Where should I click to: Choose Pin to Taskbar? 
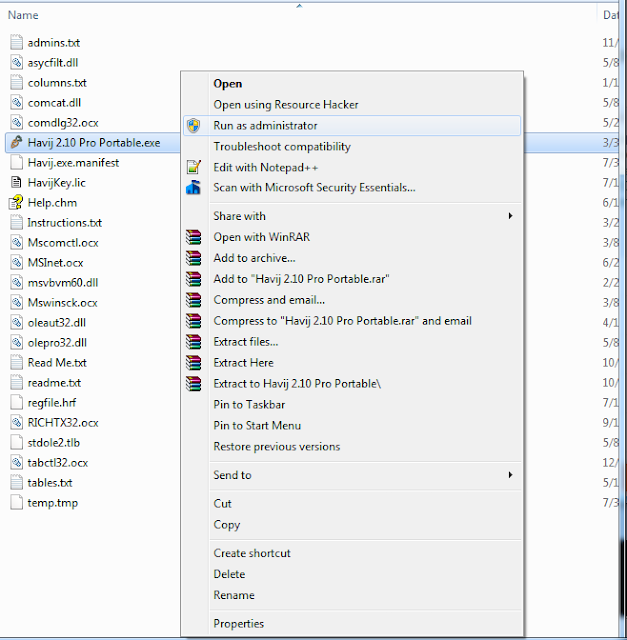pos(352,404)
